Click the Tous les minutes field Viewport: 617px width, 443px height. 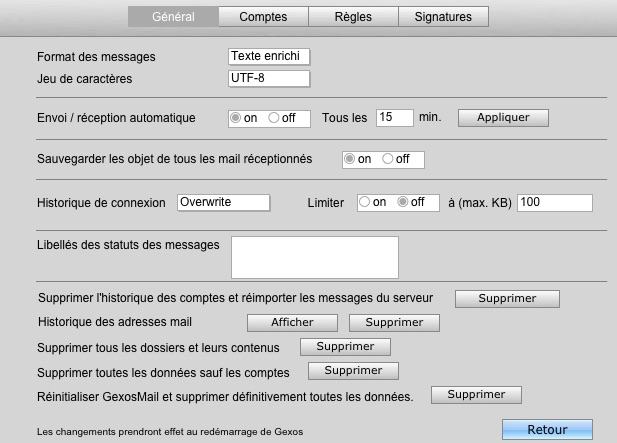click(x=395, y=118)
